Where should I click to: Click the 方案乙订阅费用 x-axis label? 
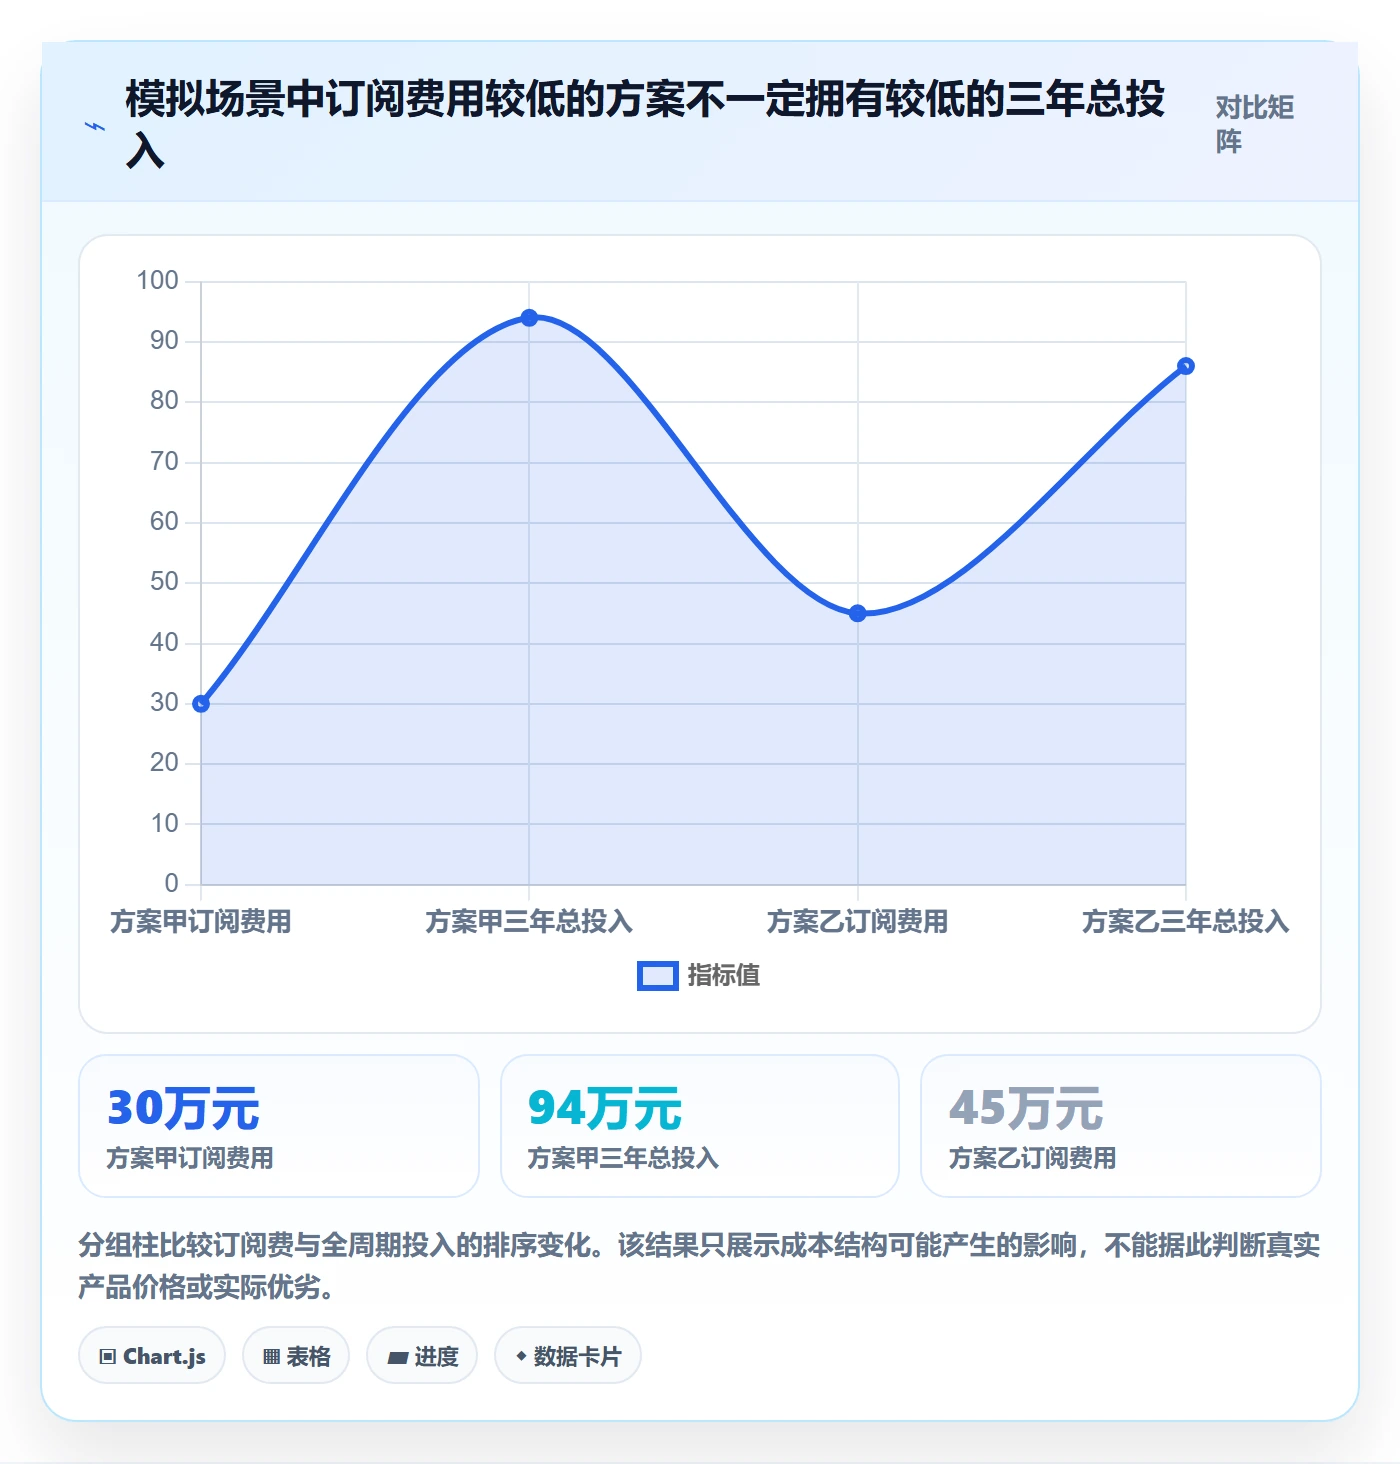tap(857, 921)
